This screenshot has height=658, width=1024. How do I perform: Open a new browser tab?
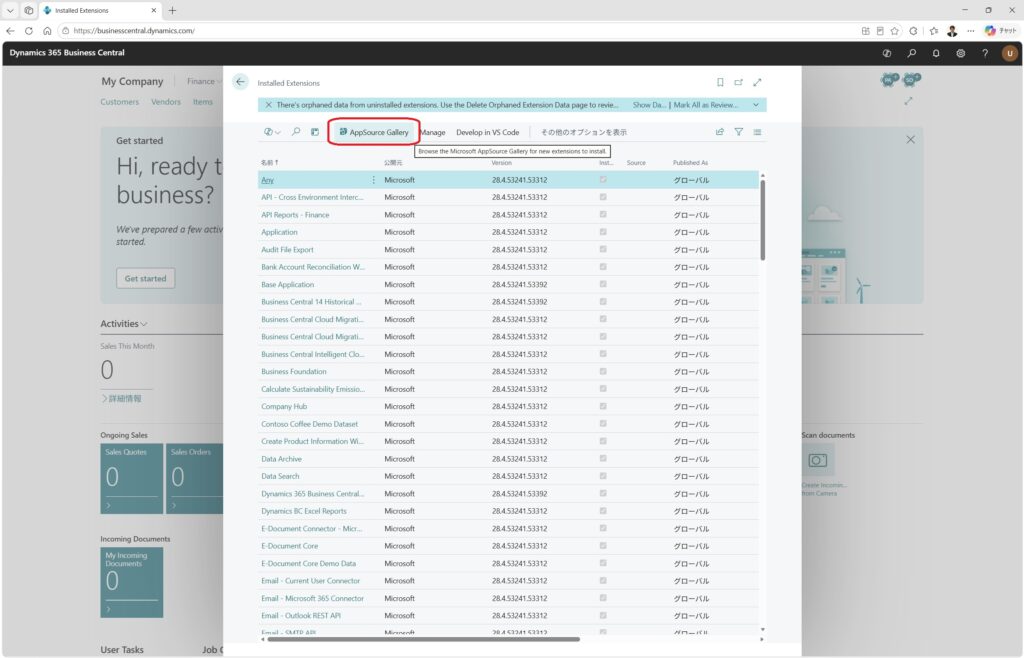tap(172, 10)
